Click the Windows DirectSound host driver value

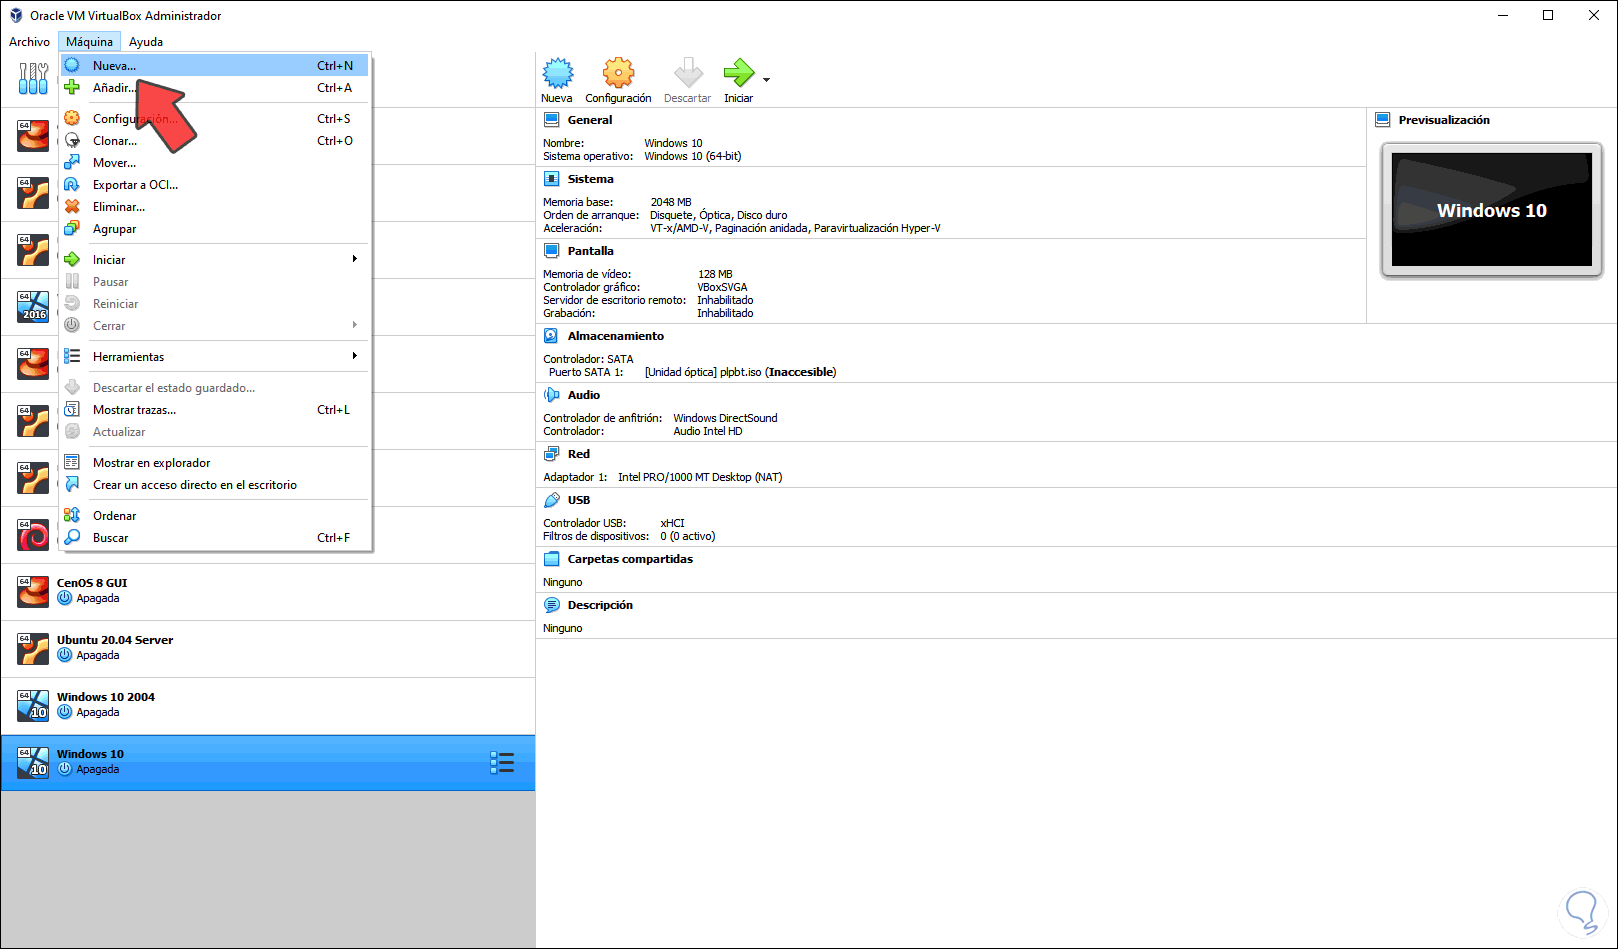coord(725,418)
